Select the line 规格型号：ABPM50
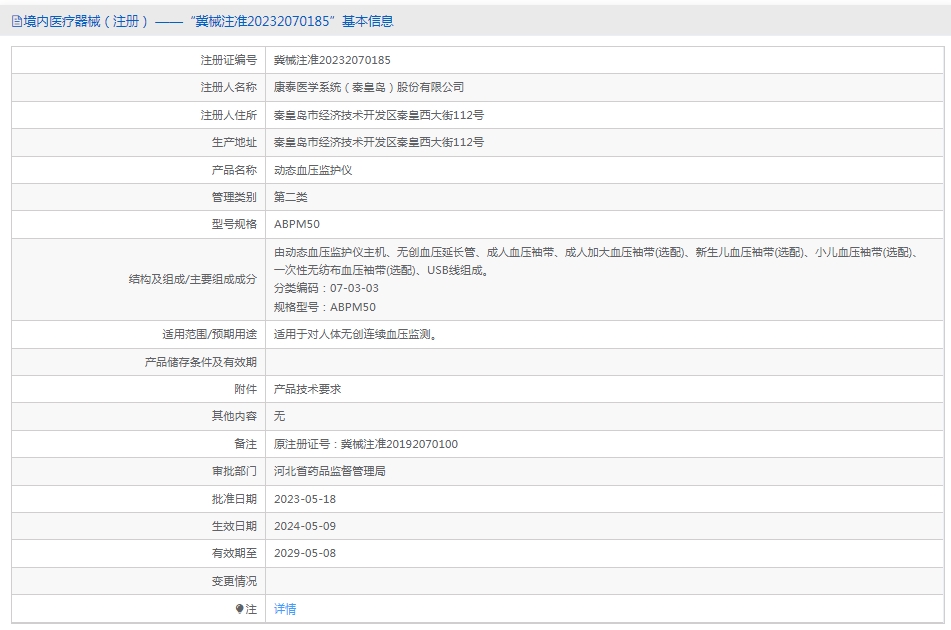 pos(324,307)
